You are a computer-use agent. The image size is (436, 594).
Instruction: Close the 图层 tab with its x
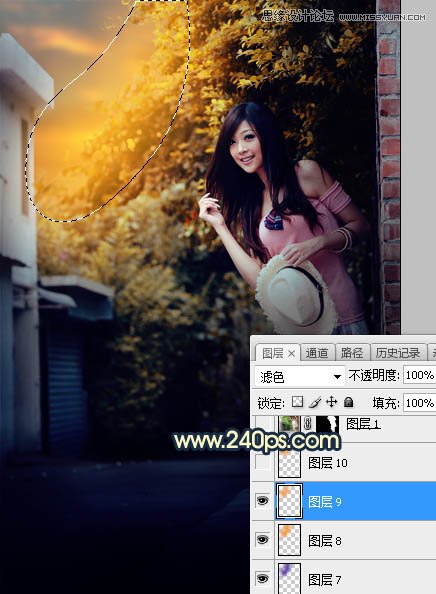(x=291, y=353)
